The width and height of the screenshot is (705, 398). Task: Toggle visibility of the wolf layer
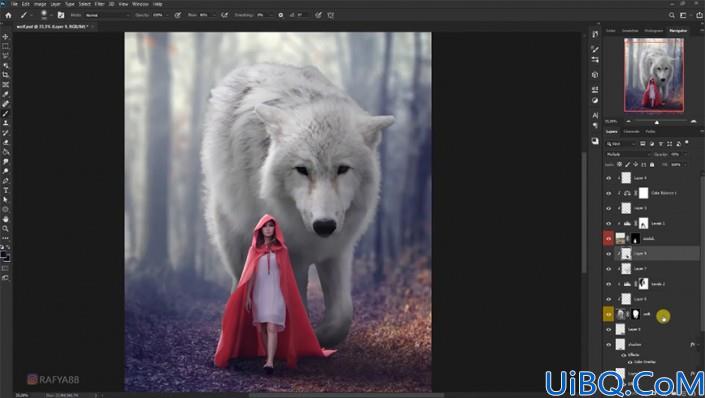pos(608,314)
